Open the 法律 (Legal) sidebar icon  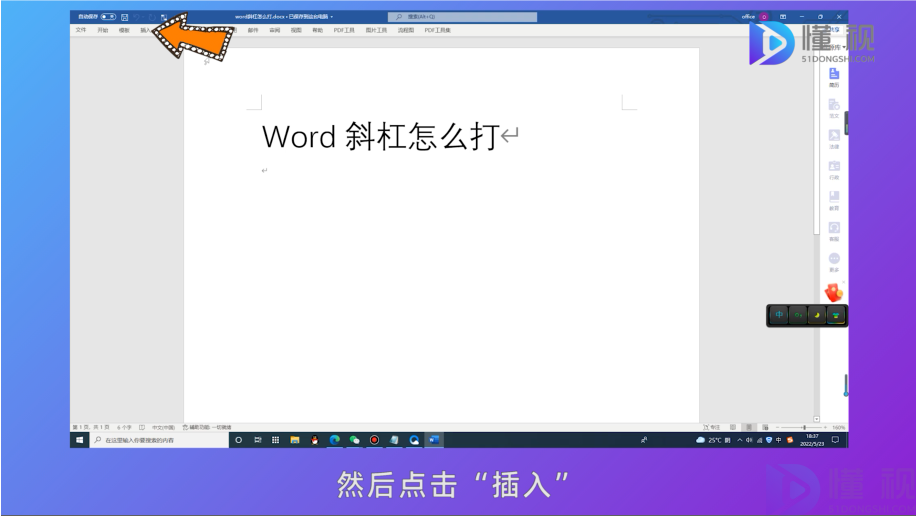[x=834, y=138]
